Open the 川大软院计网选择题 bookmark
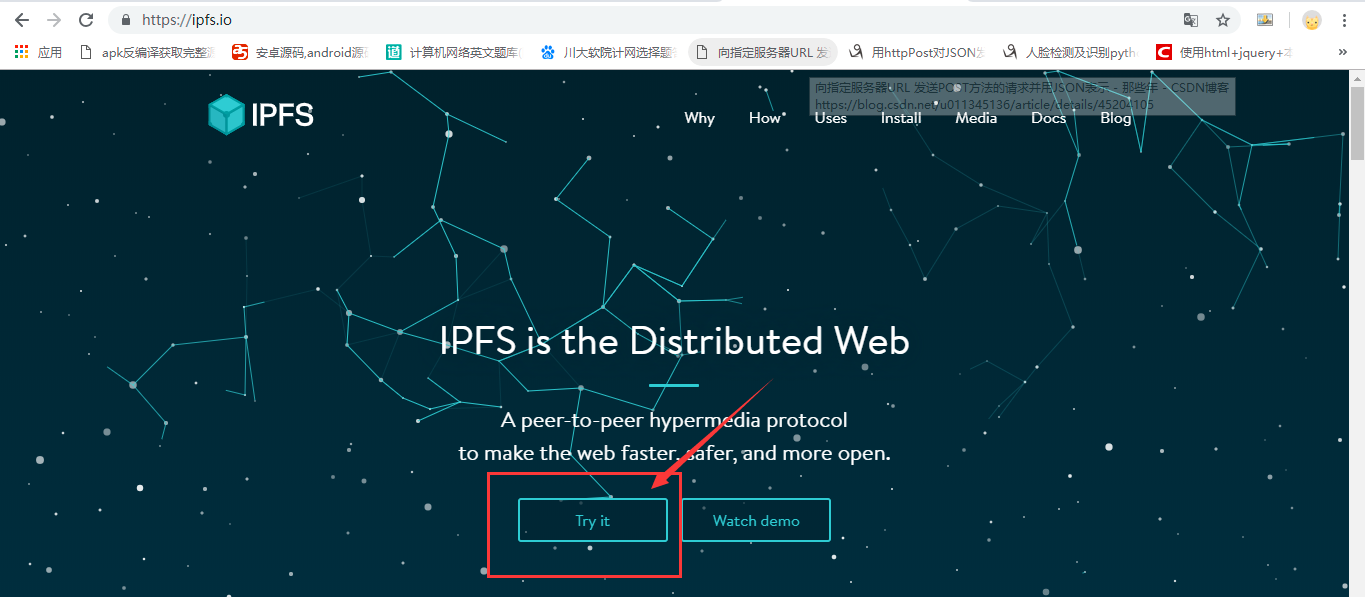1365x597 pixels. pyautogui.click(x=608, y=52)
